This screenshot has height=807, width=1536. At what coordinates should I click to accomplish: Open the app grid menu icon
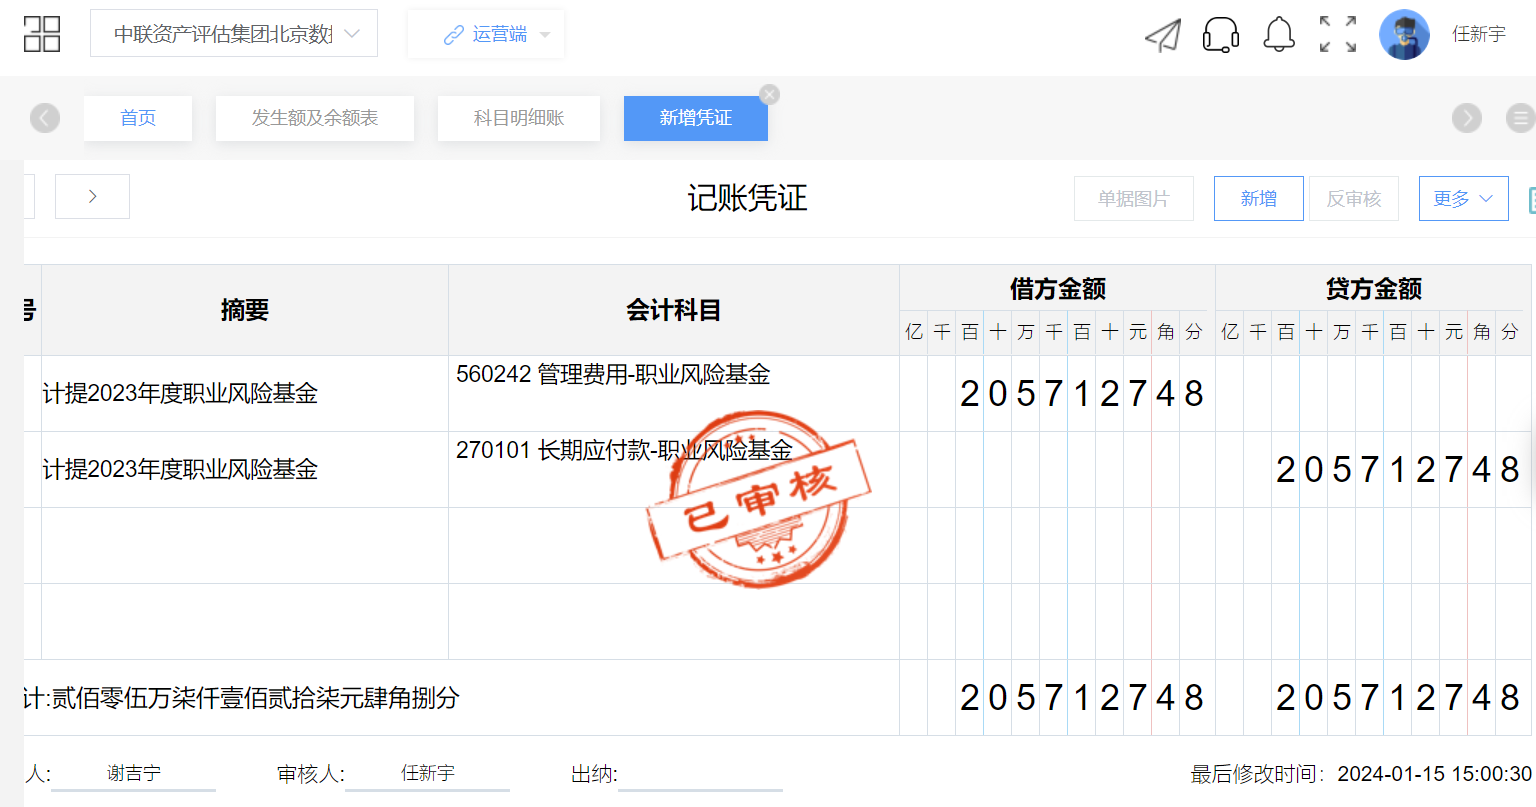tap(42, 34)
